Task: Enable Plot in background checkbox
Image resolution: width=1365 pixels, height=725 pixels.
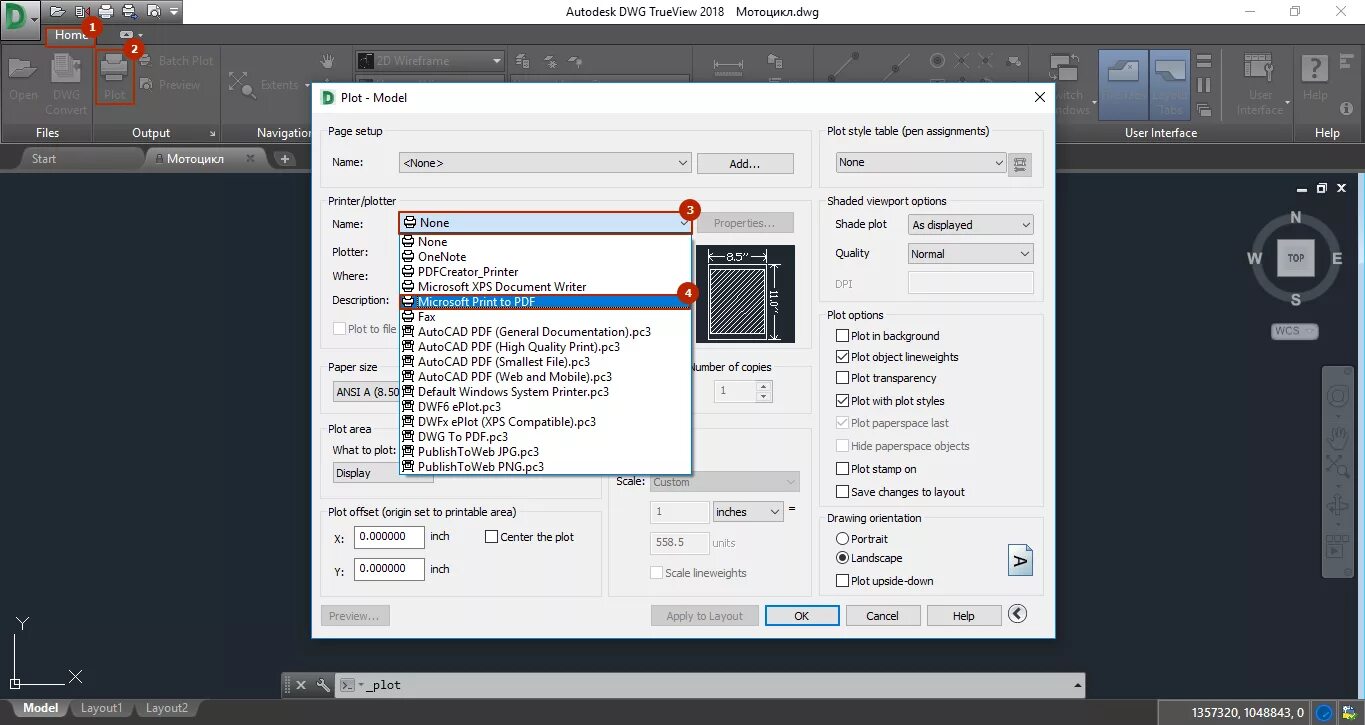Action: [842, 336]
